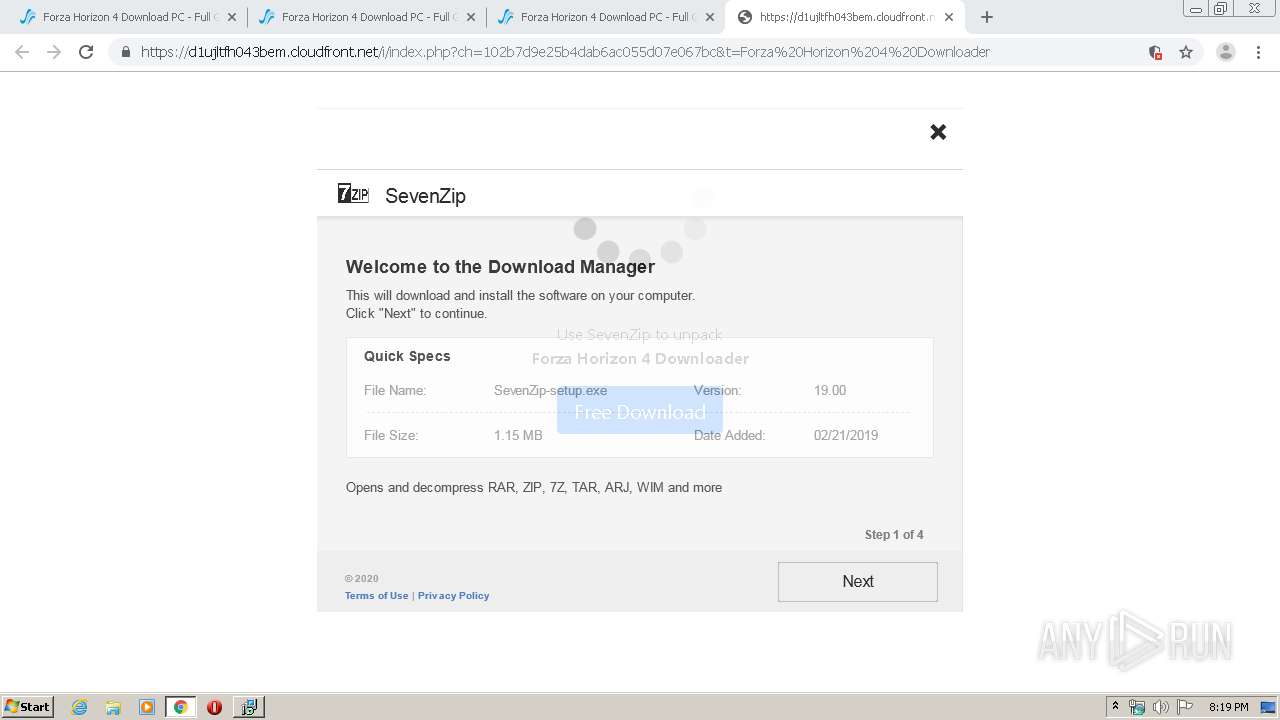The width and height of the screenshot is (1280, 720).
Task: Restore down the Chrome window
Action: pos(1221,9)
